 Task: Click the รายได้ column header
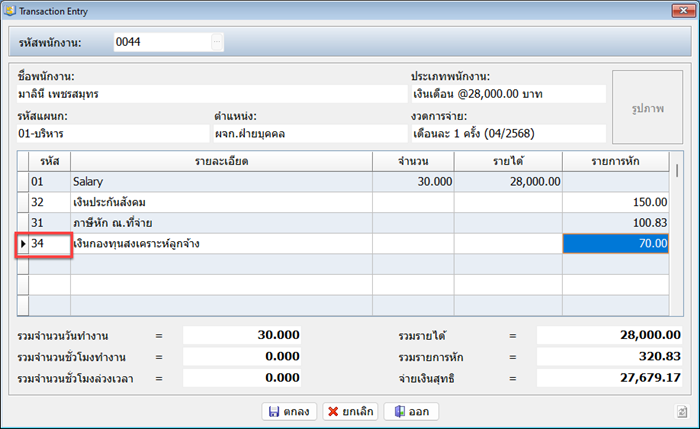pyautogui.click(x=508, y=161)
